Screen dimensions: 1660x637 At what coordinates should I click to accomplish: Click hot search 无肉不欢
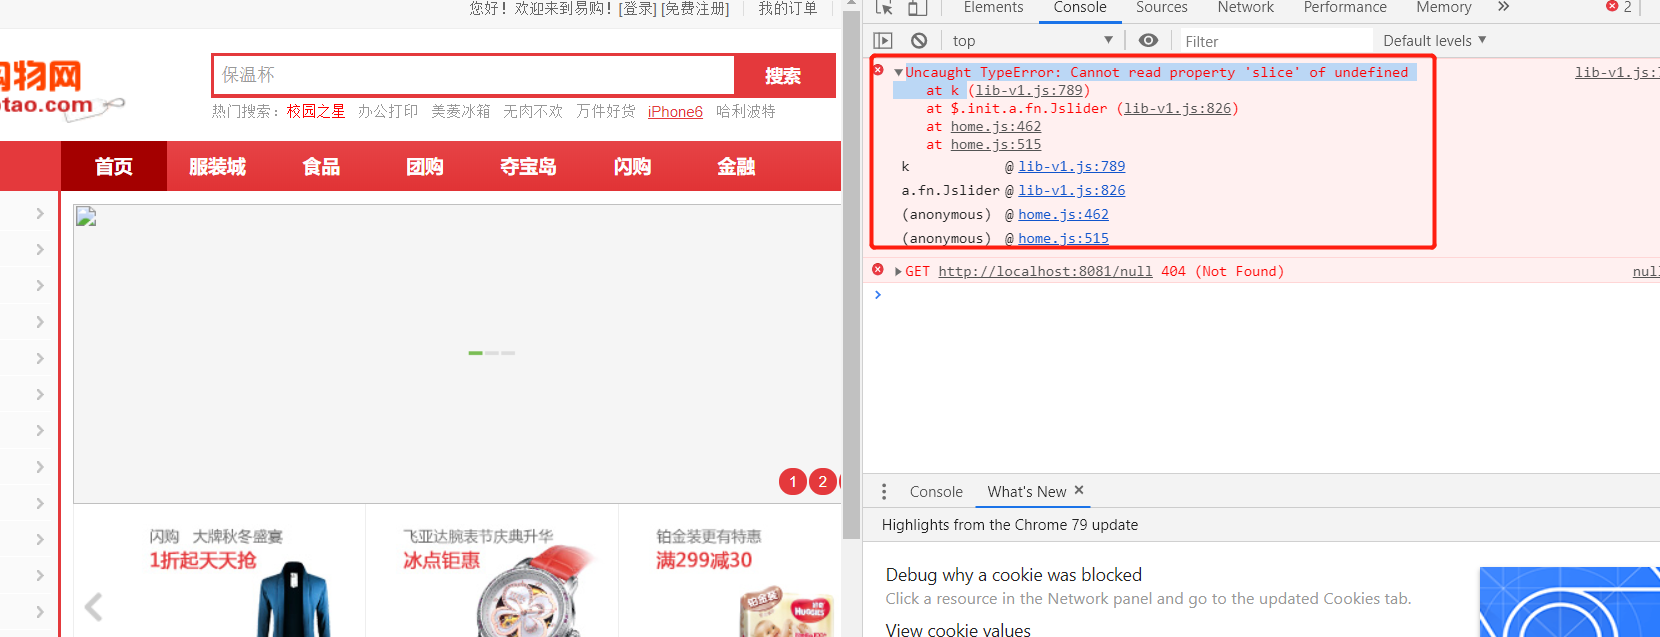533,111
